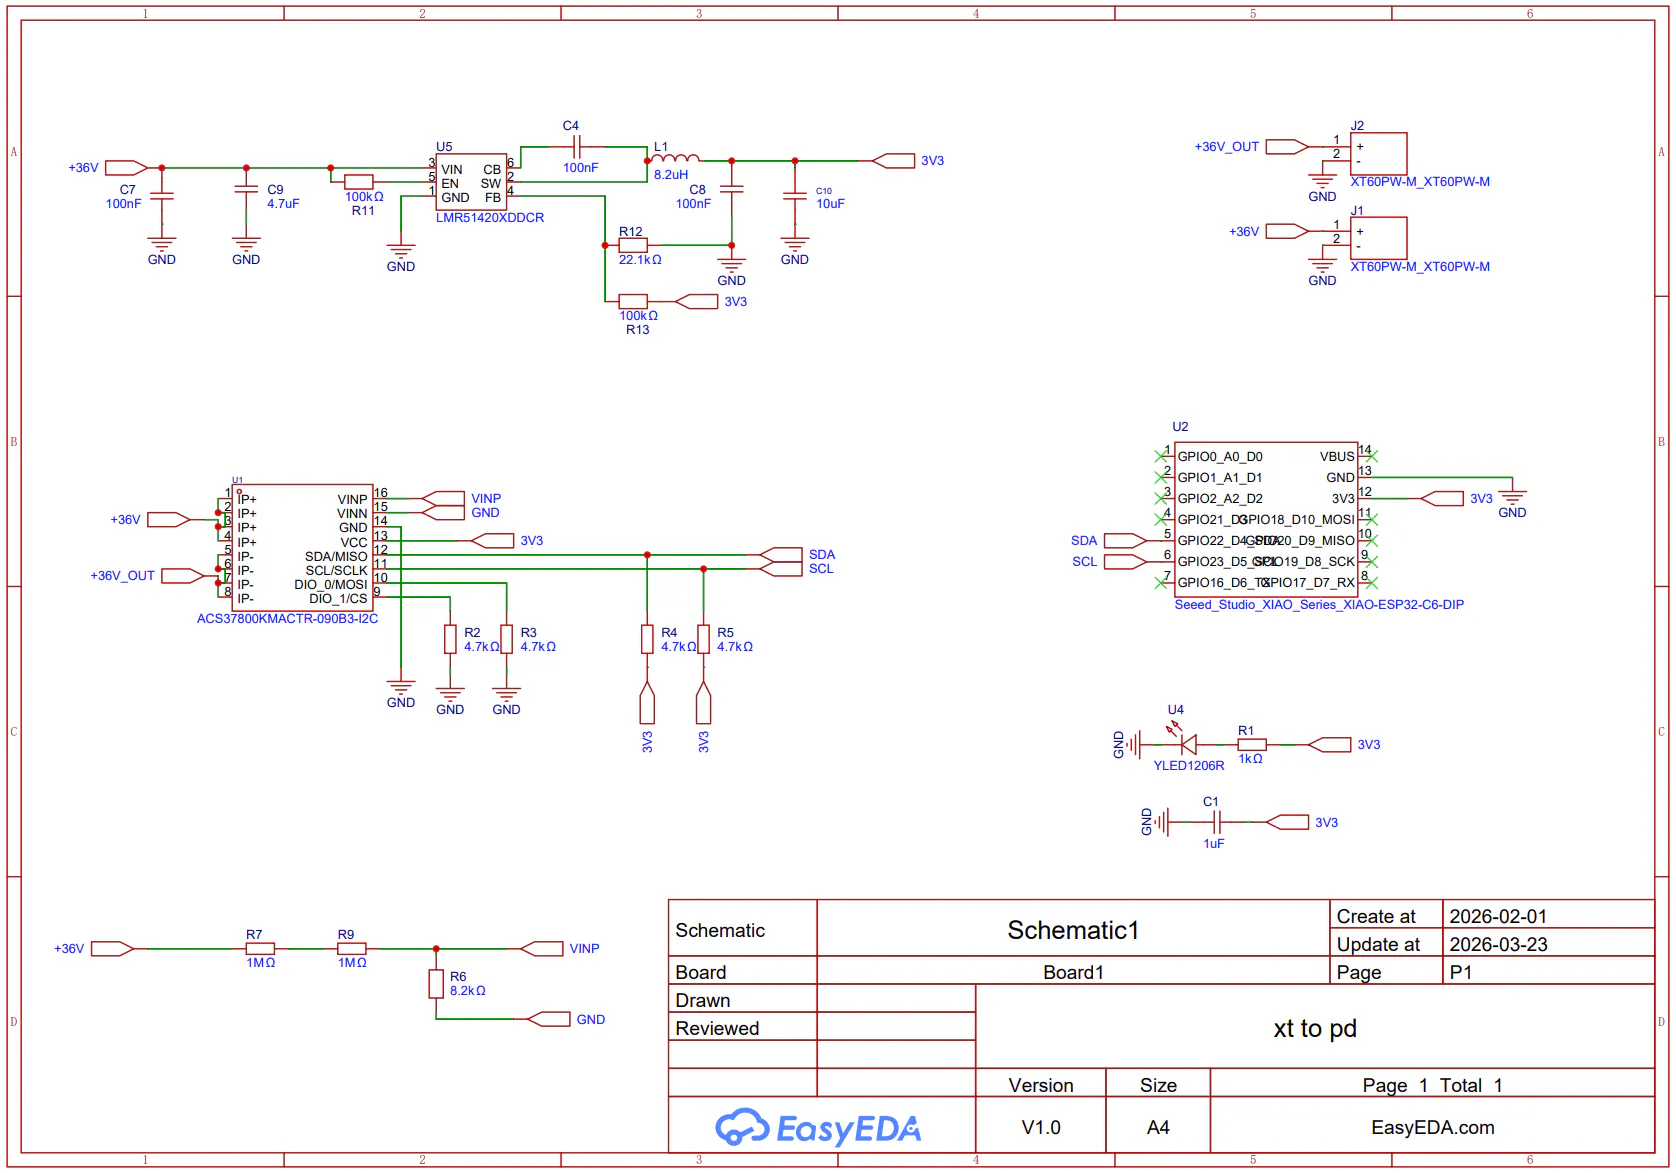Click the U4 YLED1206R LED symbol
Image resolution: width=1676 pixels, height=1173 pixels.
point(1188,744)
